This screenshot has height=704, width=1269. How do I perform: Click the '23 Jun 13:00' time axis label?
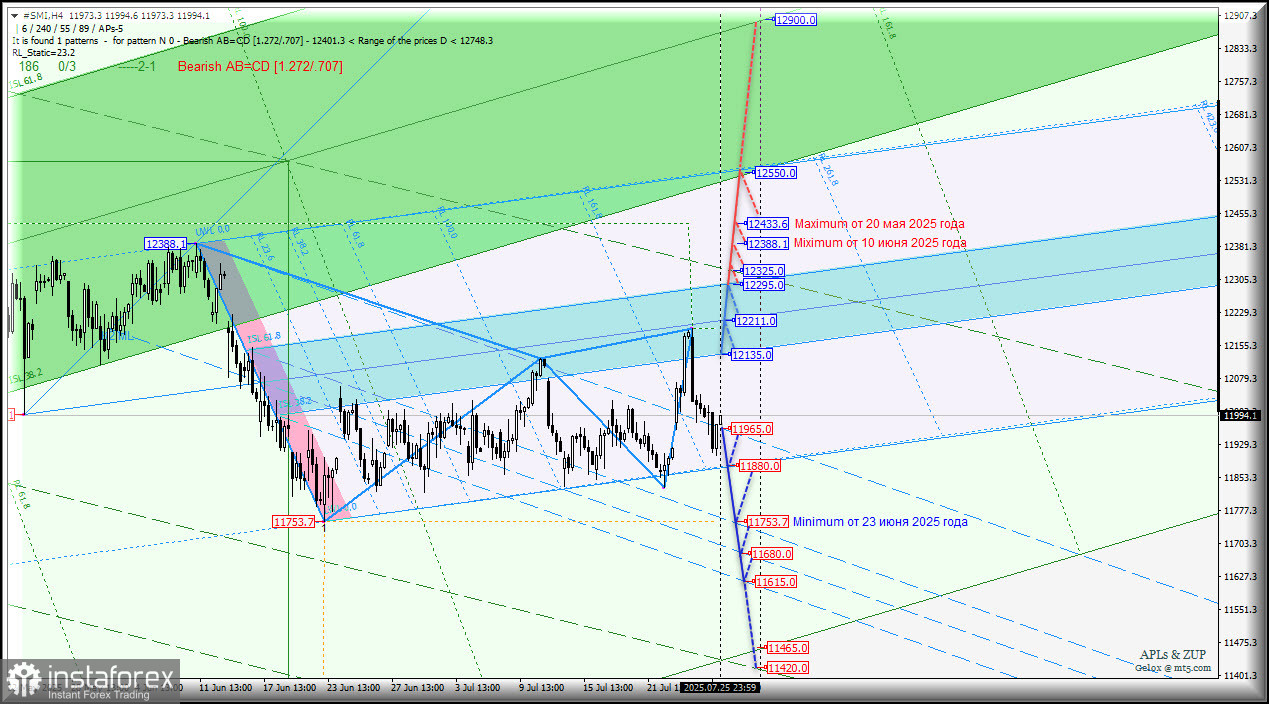coord(354,688)
